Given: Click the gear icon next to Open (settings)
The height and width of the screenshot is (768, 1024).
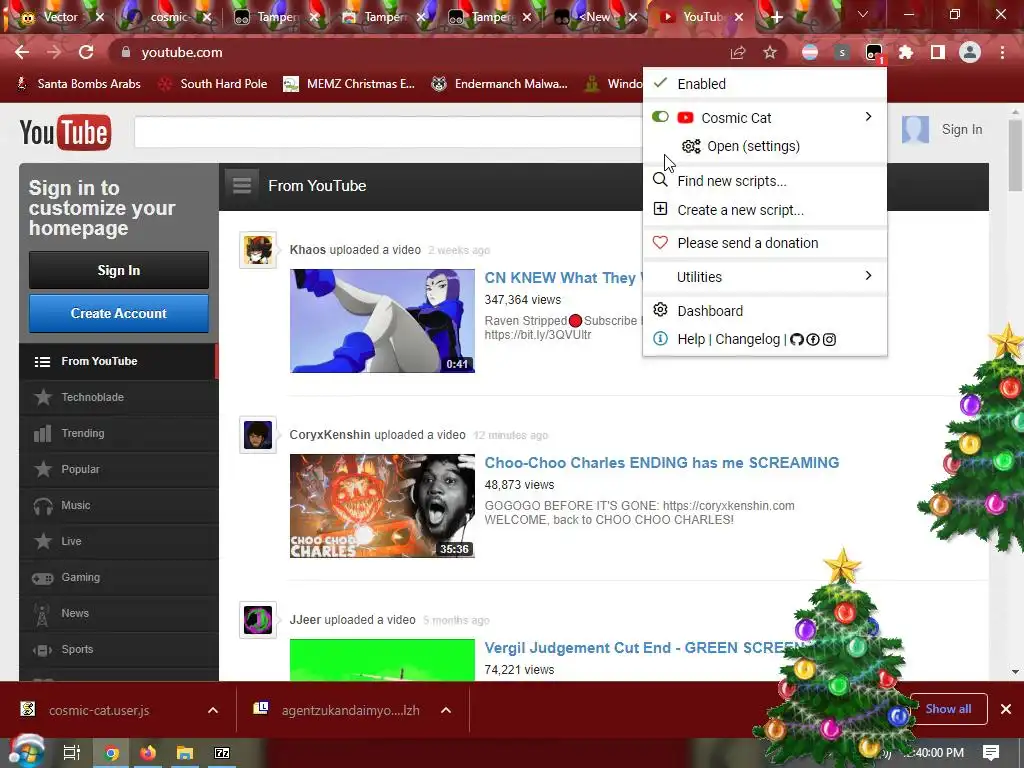Looking at the screenshot, I should point(691,146).
